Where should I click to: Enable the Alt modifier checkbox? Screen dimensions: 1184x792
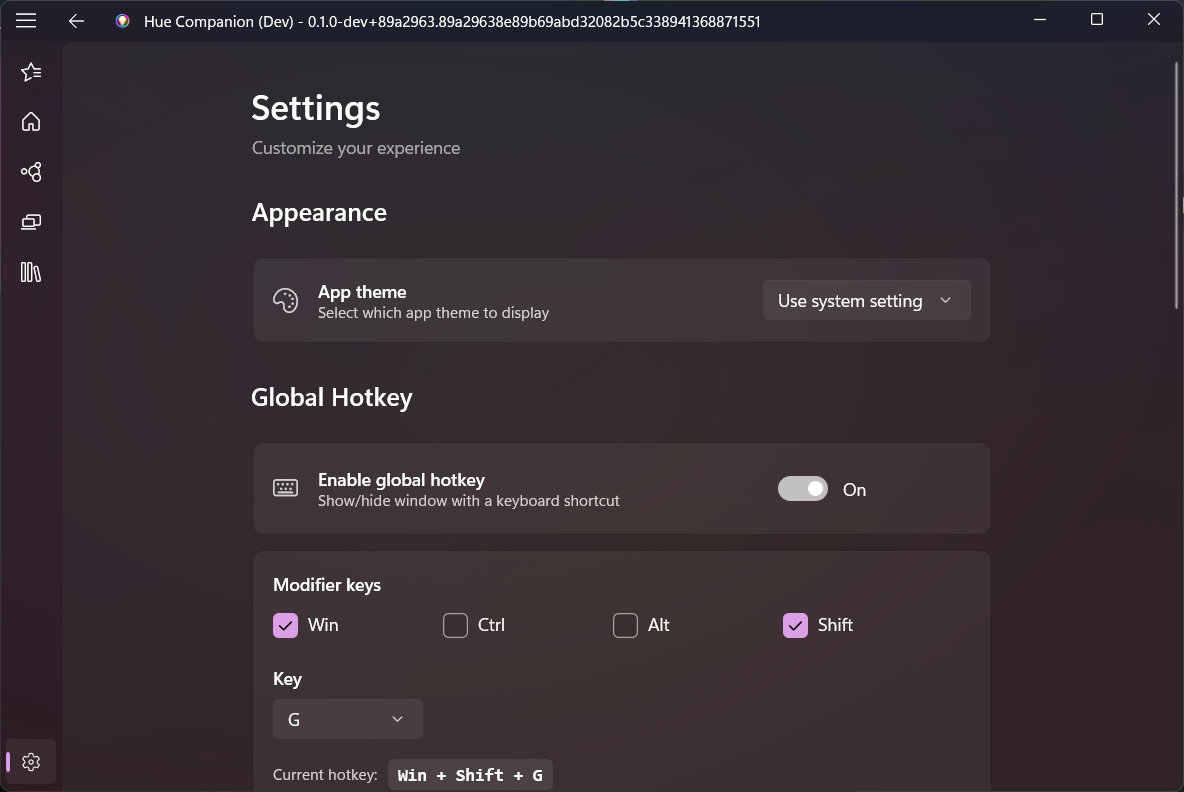[x=625, y=625]
